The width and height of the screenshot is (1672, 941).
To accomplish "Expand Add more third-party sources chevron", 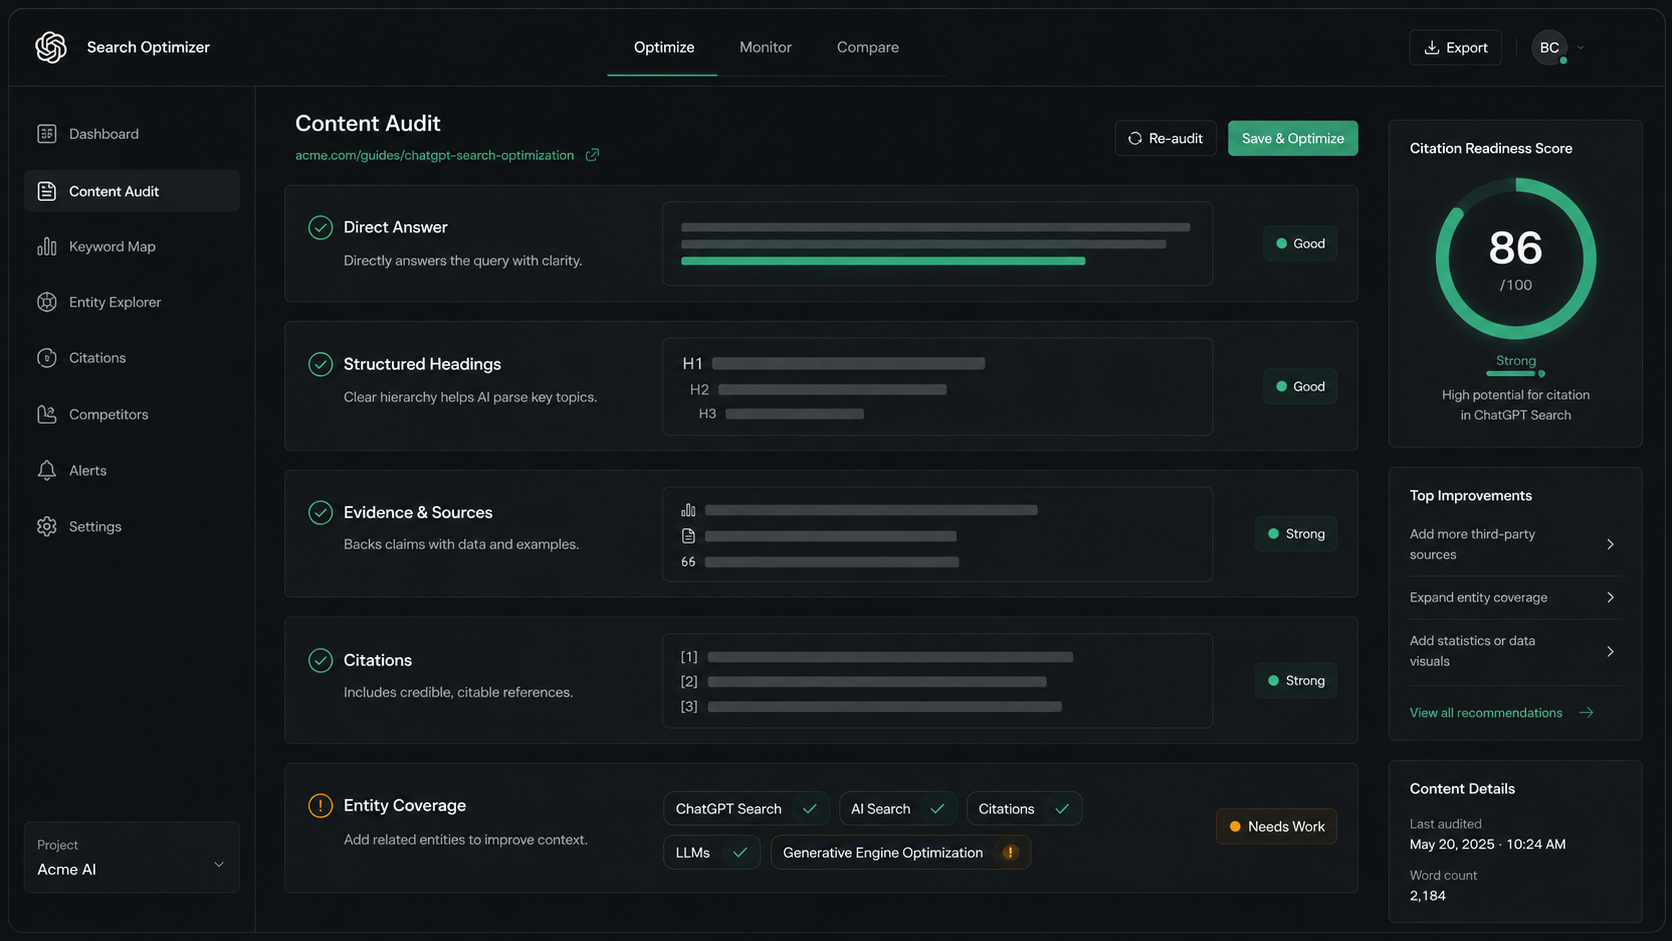I will pos(1610,545).
